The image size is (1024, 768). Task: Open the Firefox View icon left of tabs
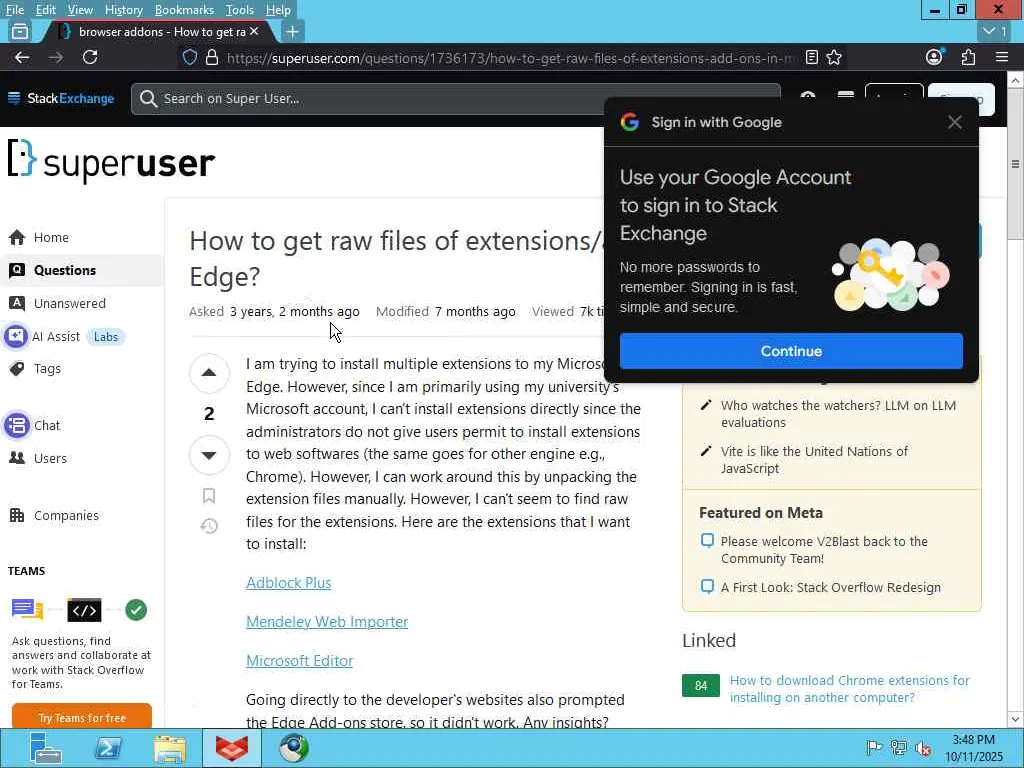[x=20, y=31]
